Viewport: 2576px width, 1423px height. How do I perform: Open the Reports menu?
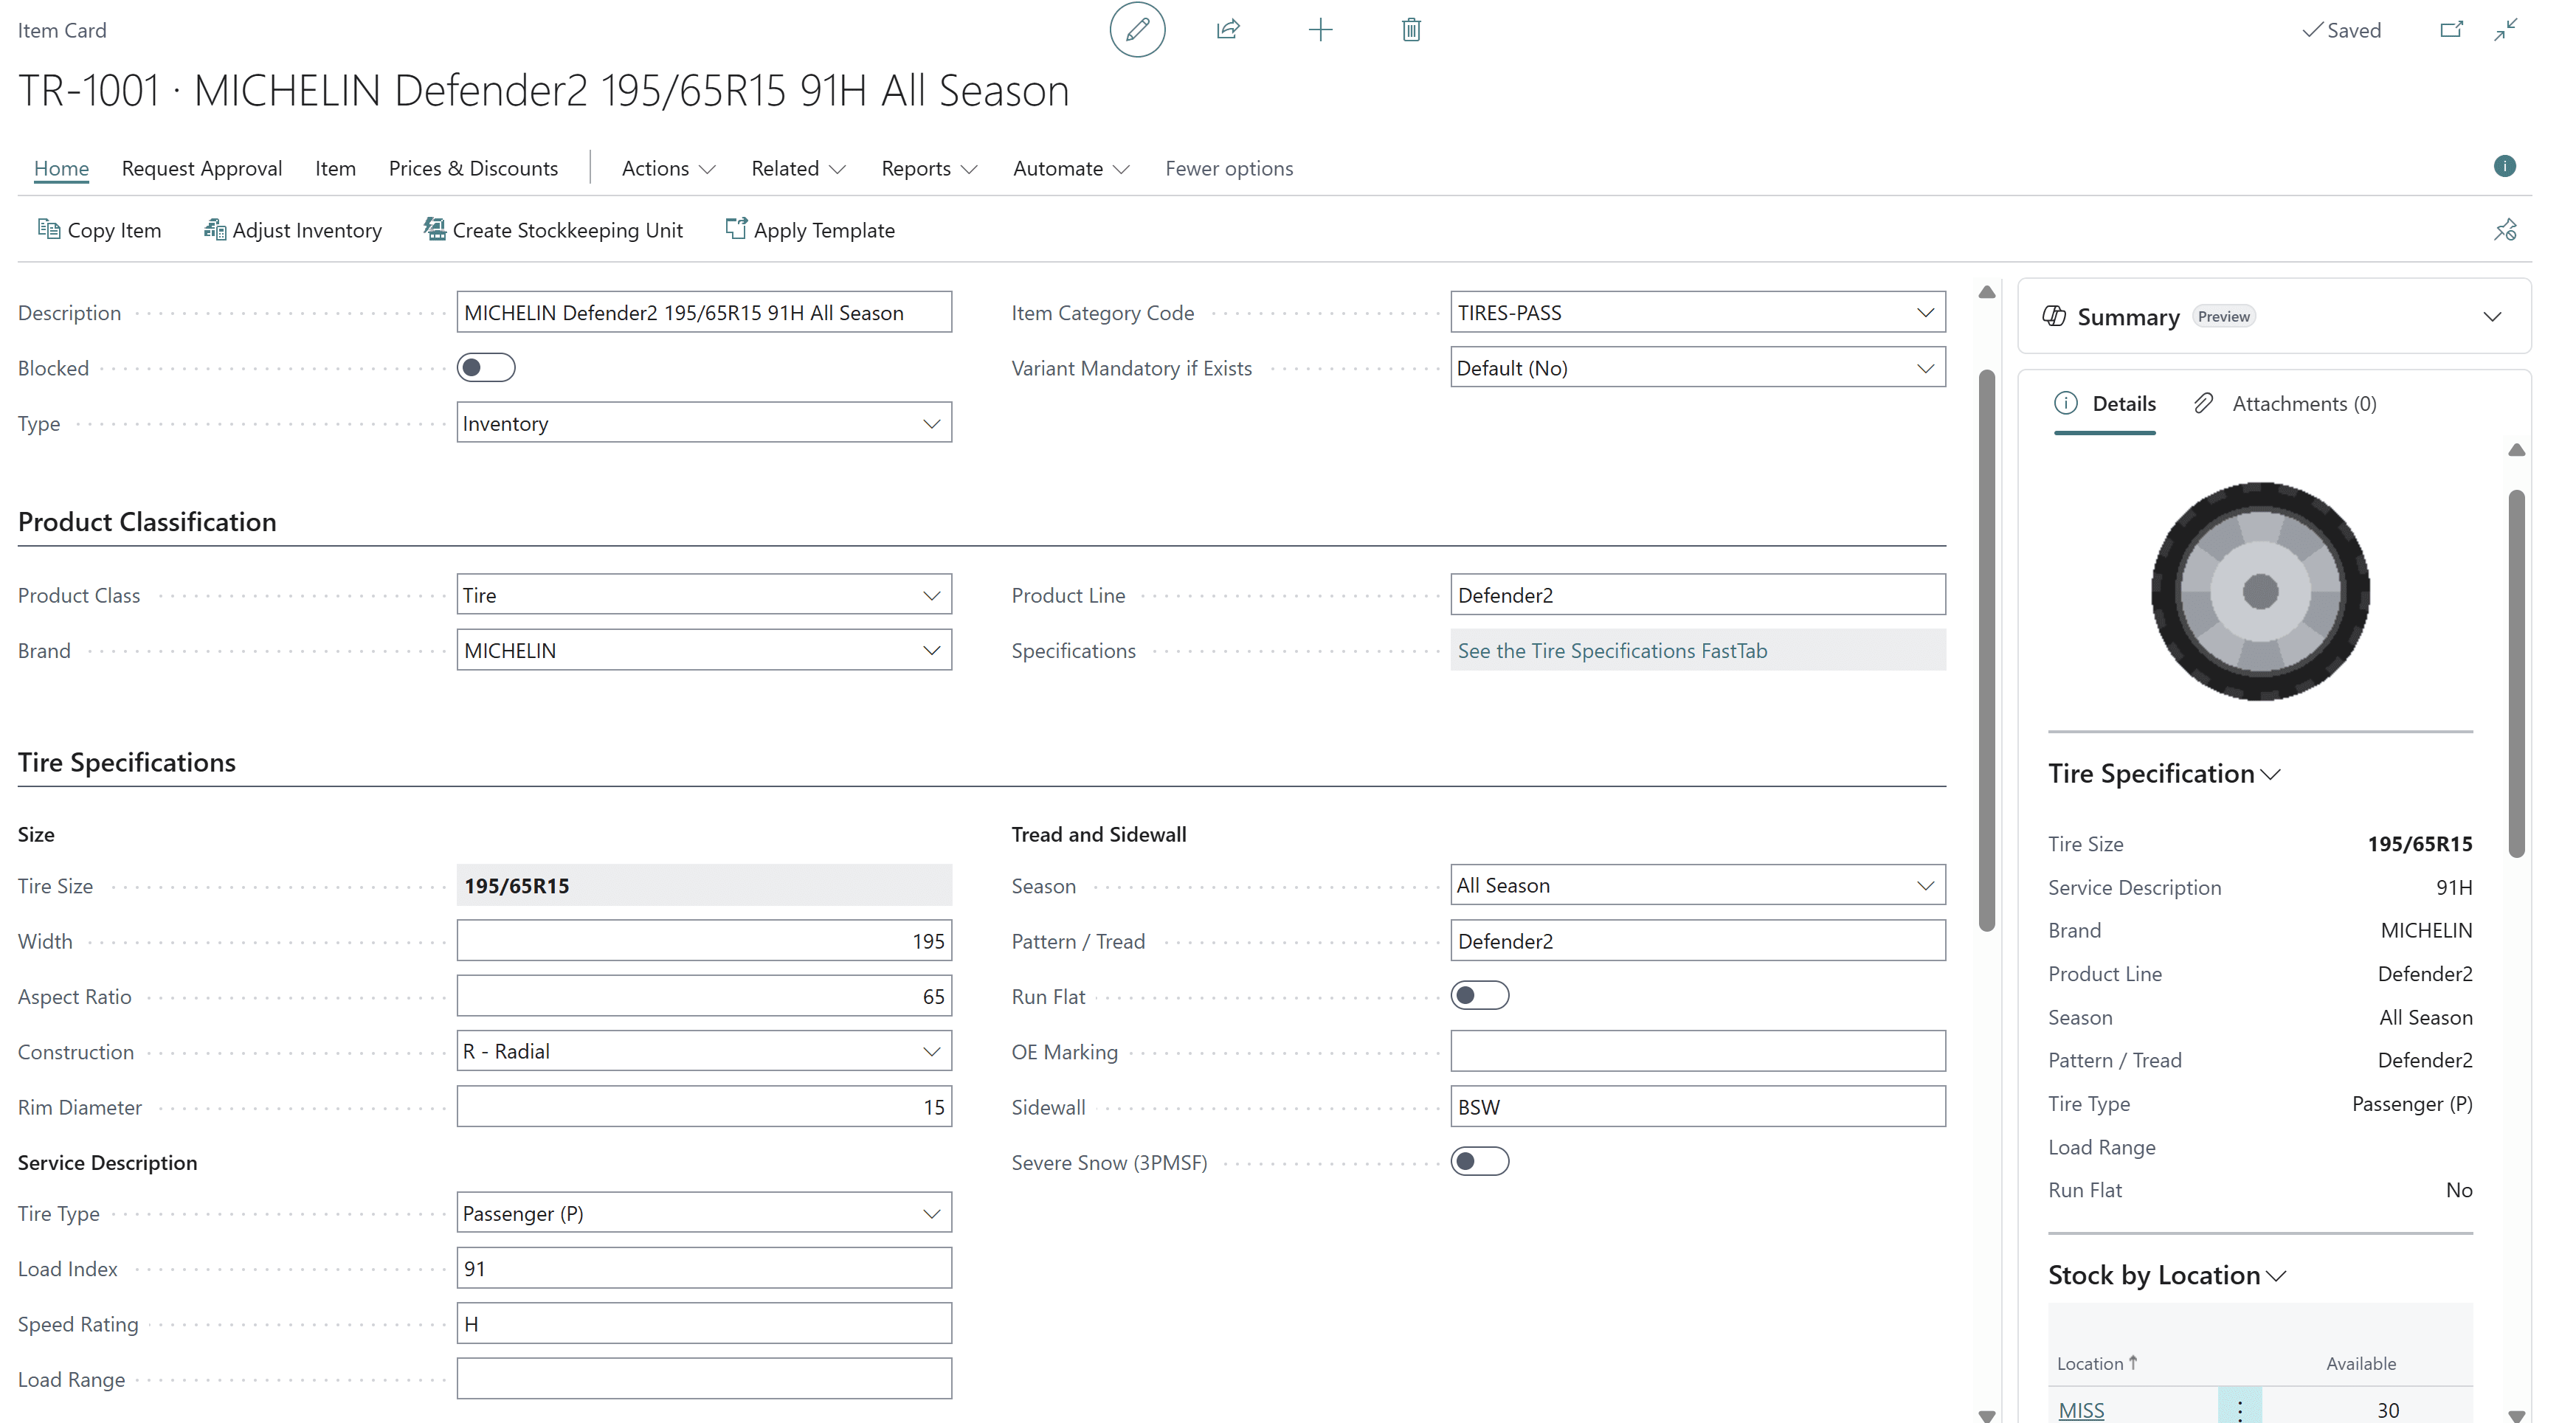929,168
